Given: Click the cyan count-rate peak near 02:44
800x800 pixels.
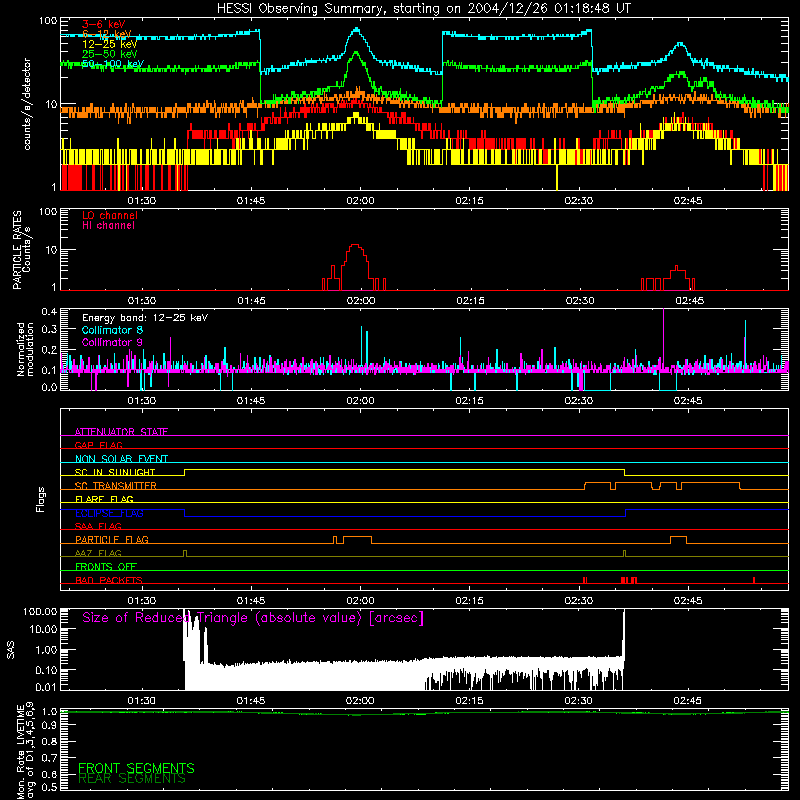Looking at the screenshot, I should tap(680, 45).
